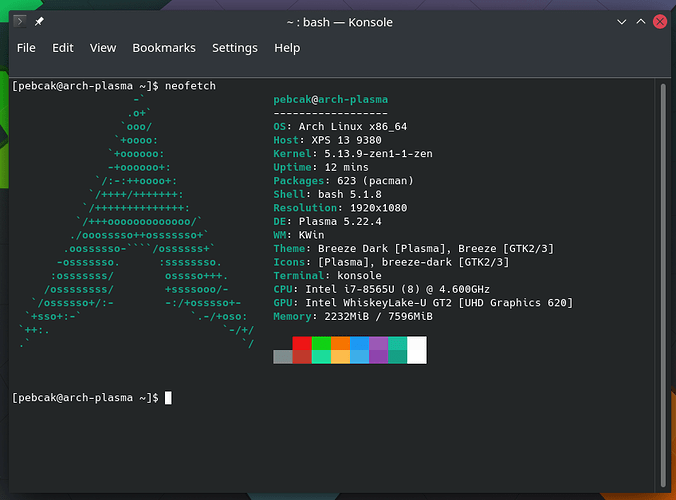Click the typed 'neofetch' command text

(x=190, y=86)
